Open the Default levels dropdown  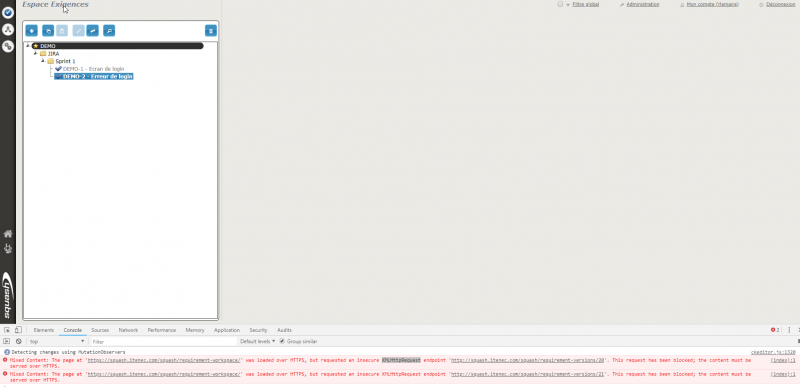pos(258,341)
